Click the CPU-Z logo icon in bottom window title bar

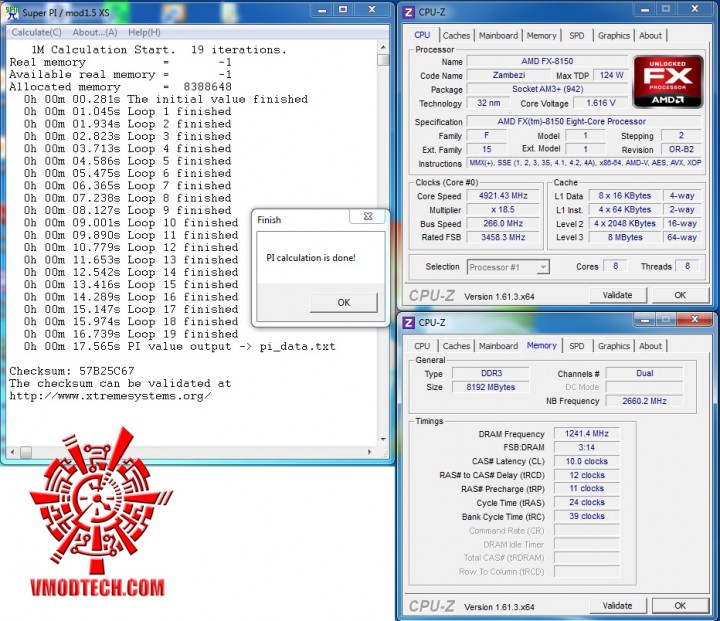point(408,322)
